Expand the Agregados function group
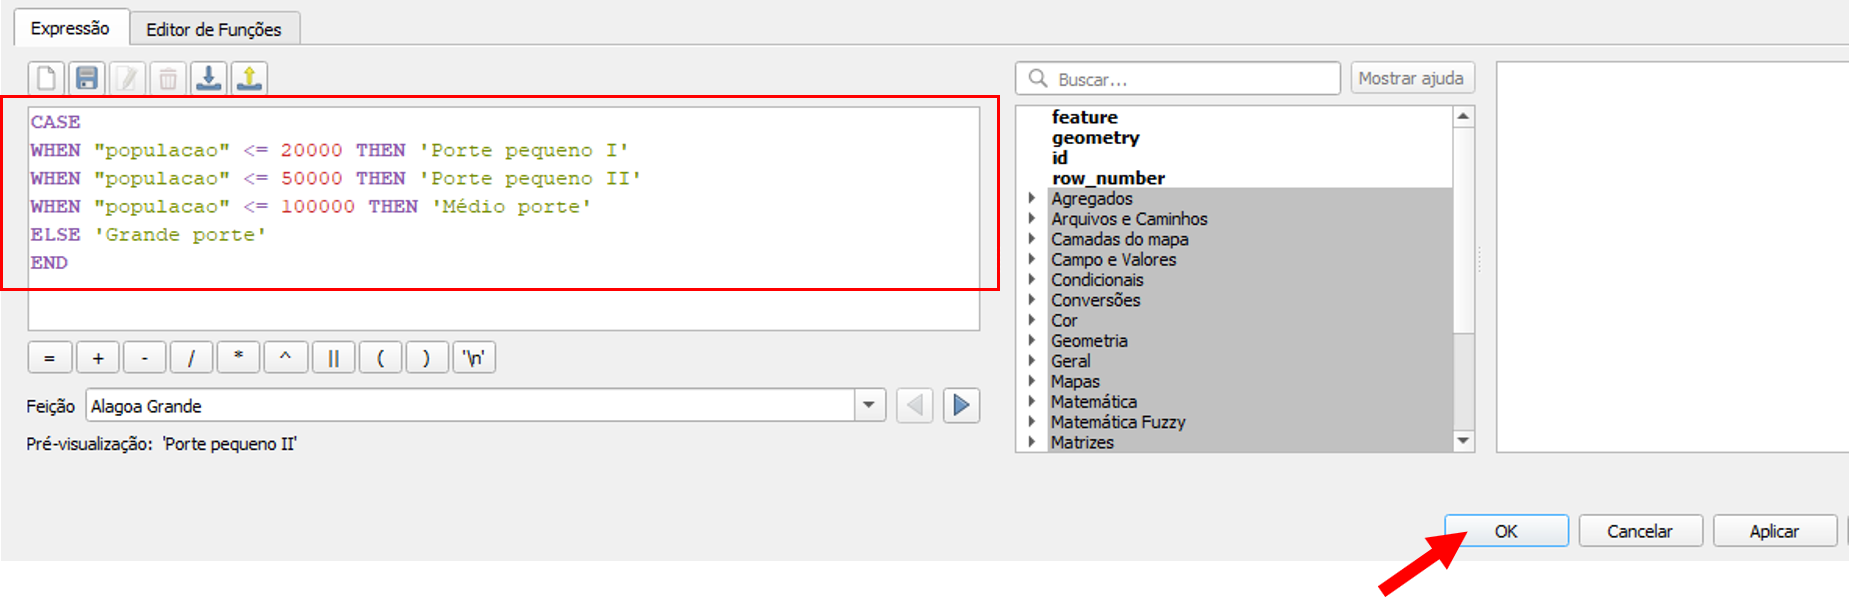The height and width of the screenshot is (598, 1849). [x=1032, y=198]
